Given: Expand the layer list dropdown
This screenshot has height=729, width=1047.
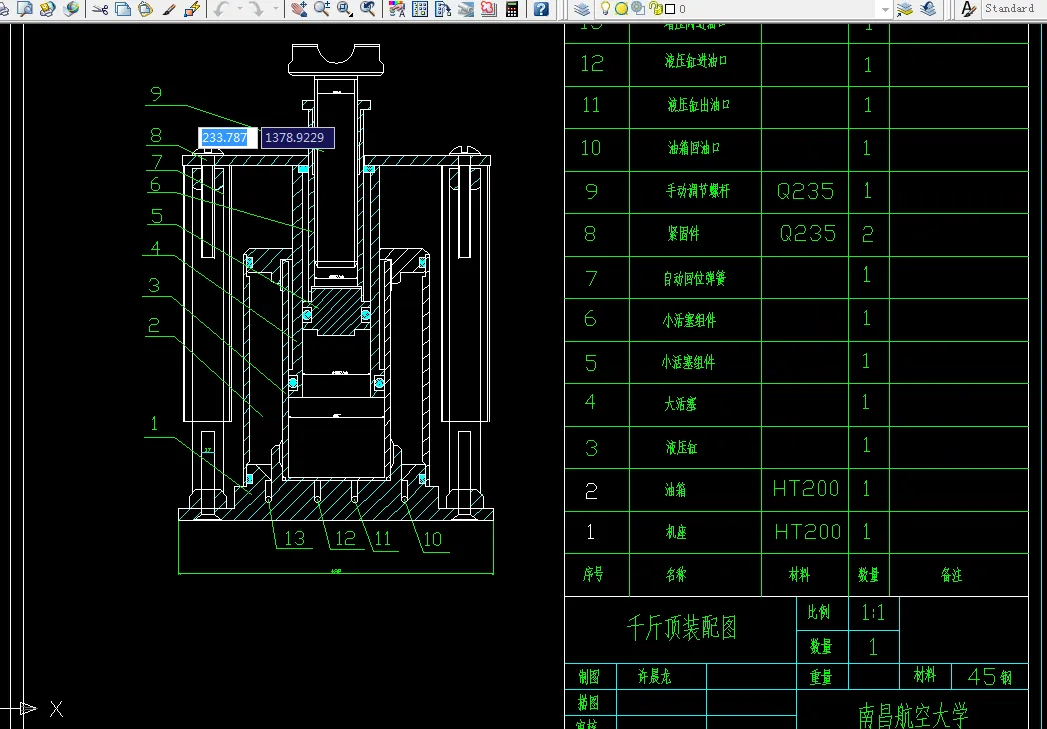Looking at the screenshot, I should pyautogui.click(x=885, y=9).
